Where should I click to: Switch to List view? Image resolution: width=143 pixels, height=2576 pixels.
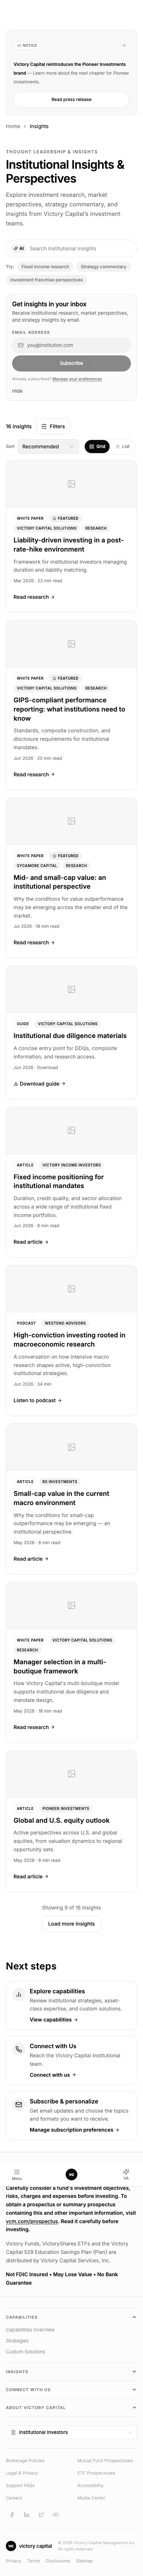[123, 446]
